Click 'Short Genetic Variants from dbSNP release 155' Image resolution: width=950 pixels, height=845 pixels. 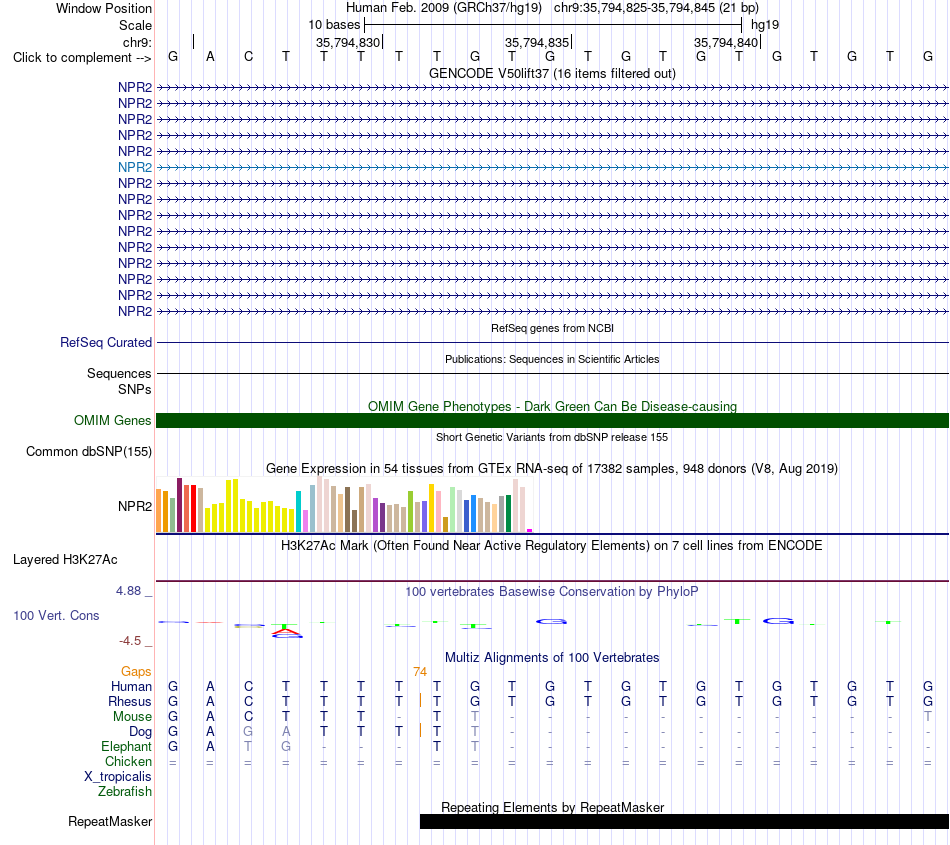tap(552, 437)
